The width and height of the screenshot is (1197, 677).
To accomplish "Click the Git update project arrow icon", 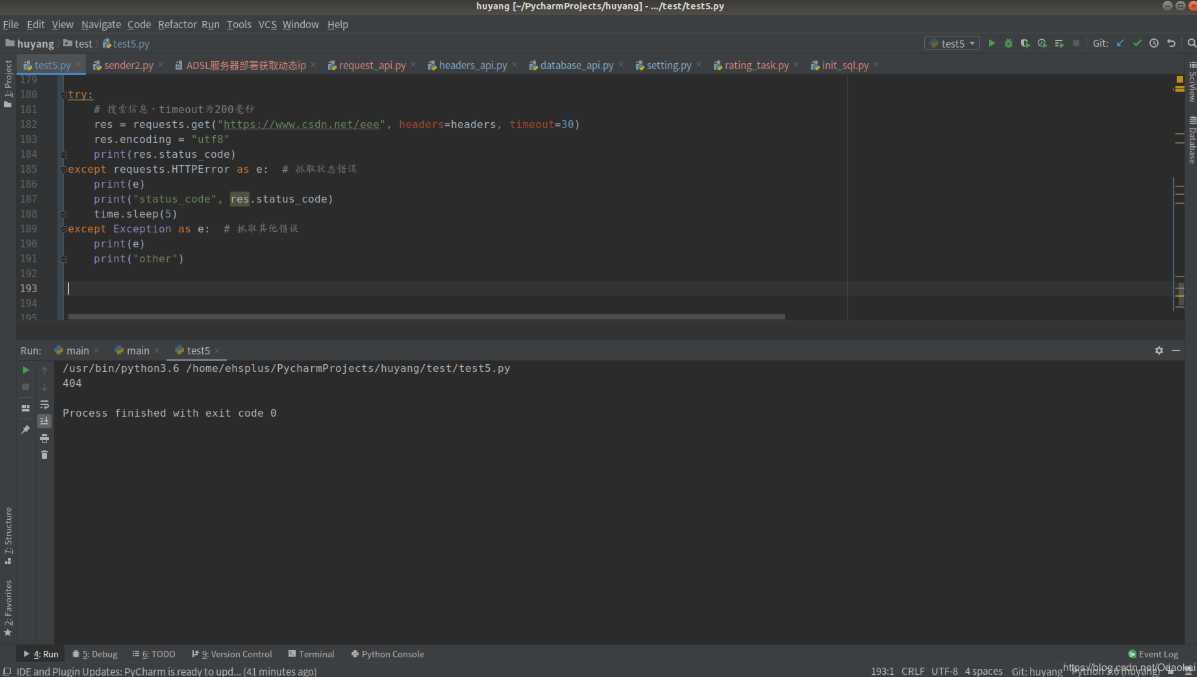I will pos(1120,43).
